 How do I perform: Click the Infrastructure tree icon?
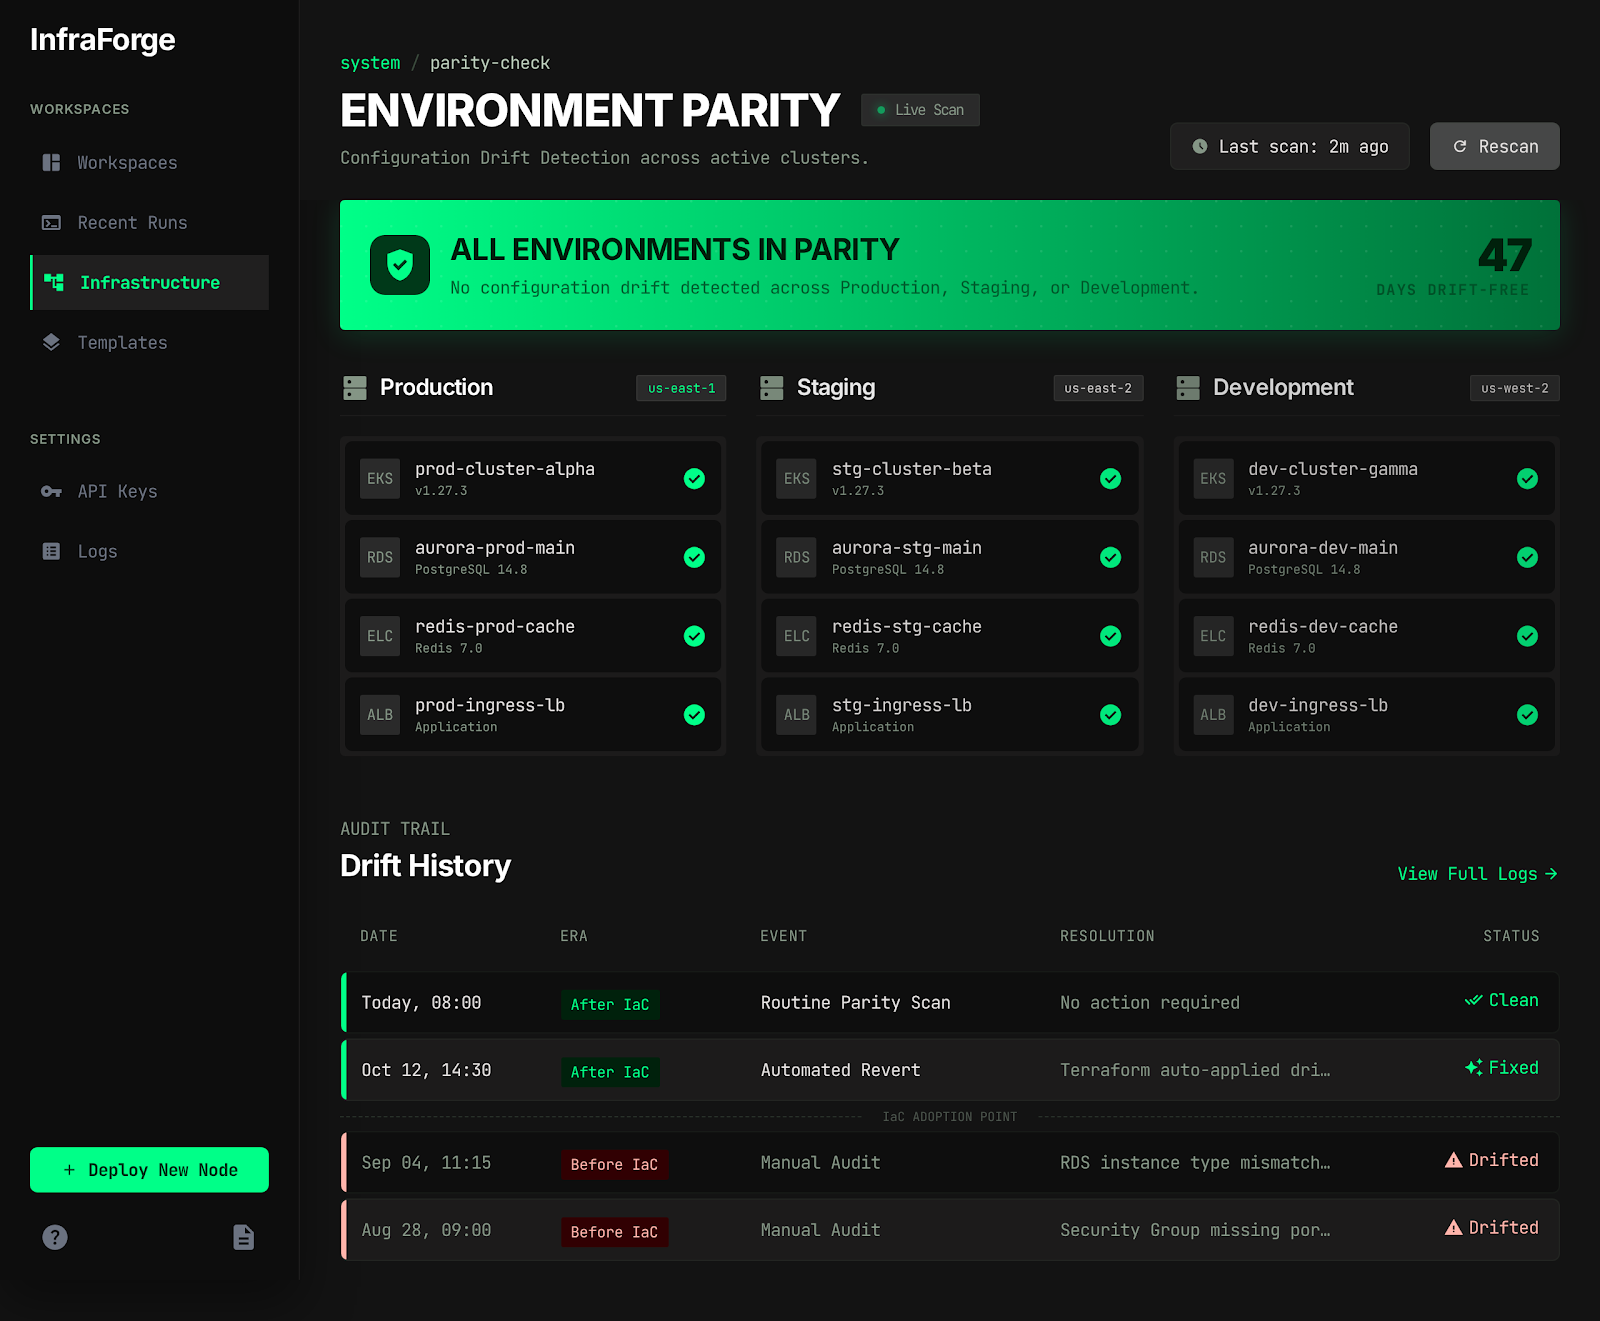pos(54,283)
